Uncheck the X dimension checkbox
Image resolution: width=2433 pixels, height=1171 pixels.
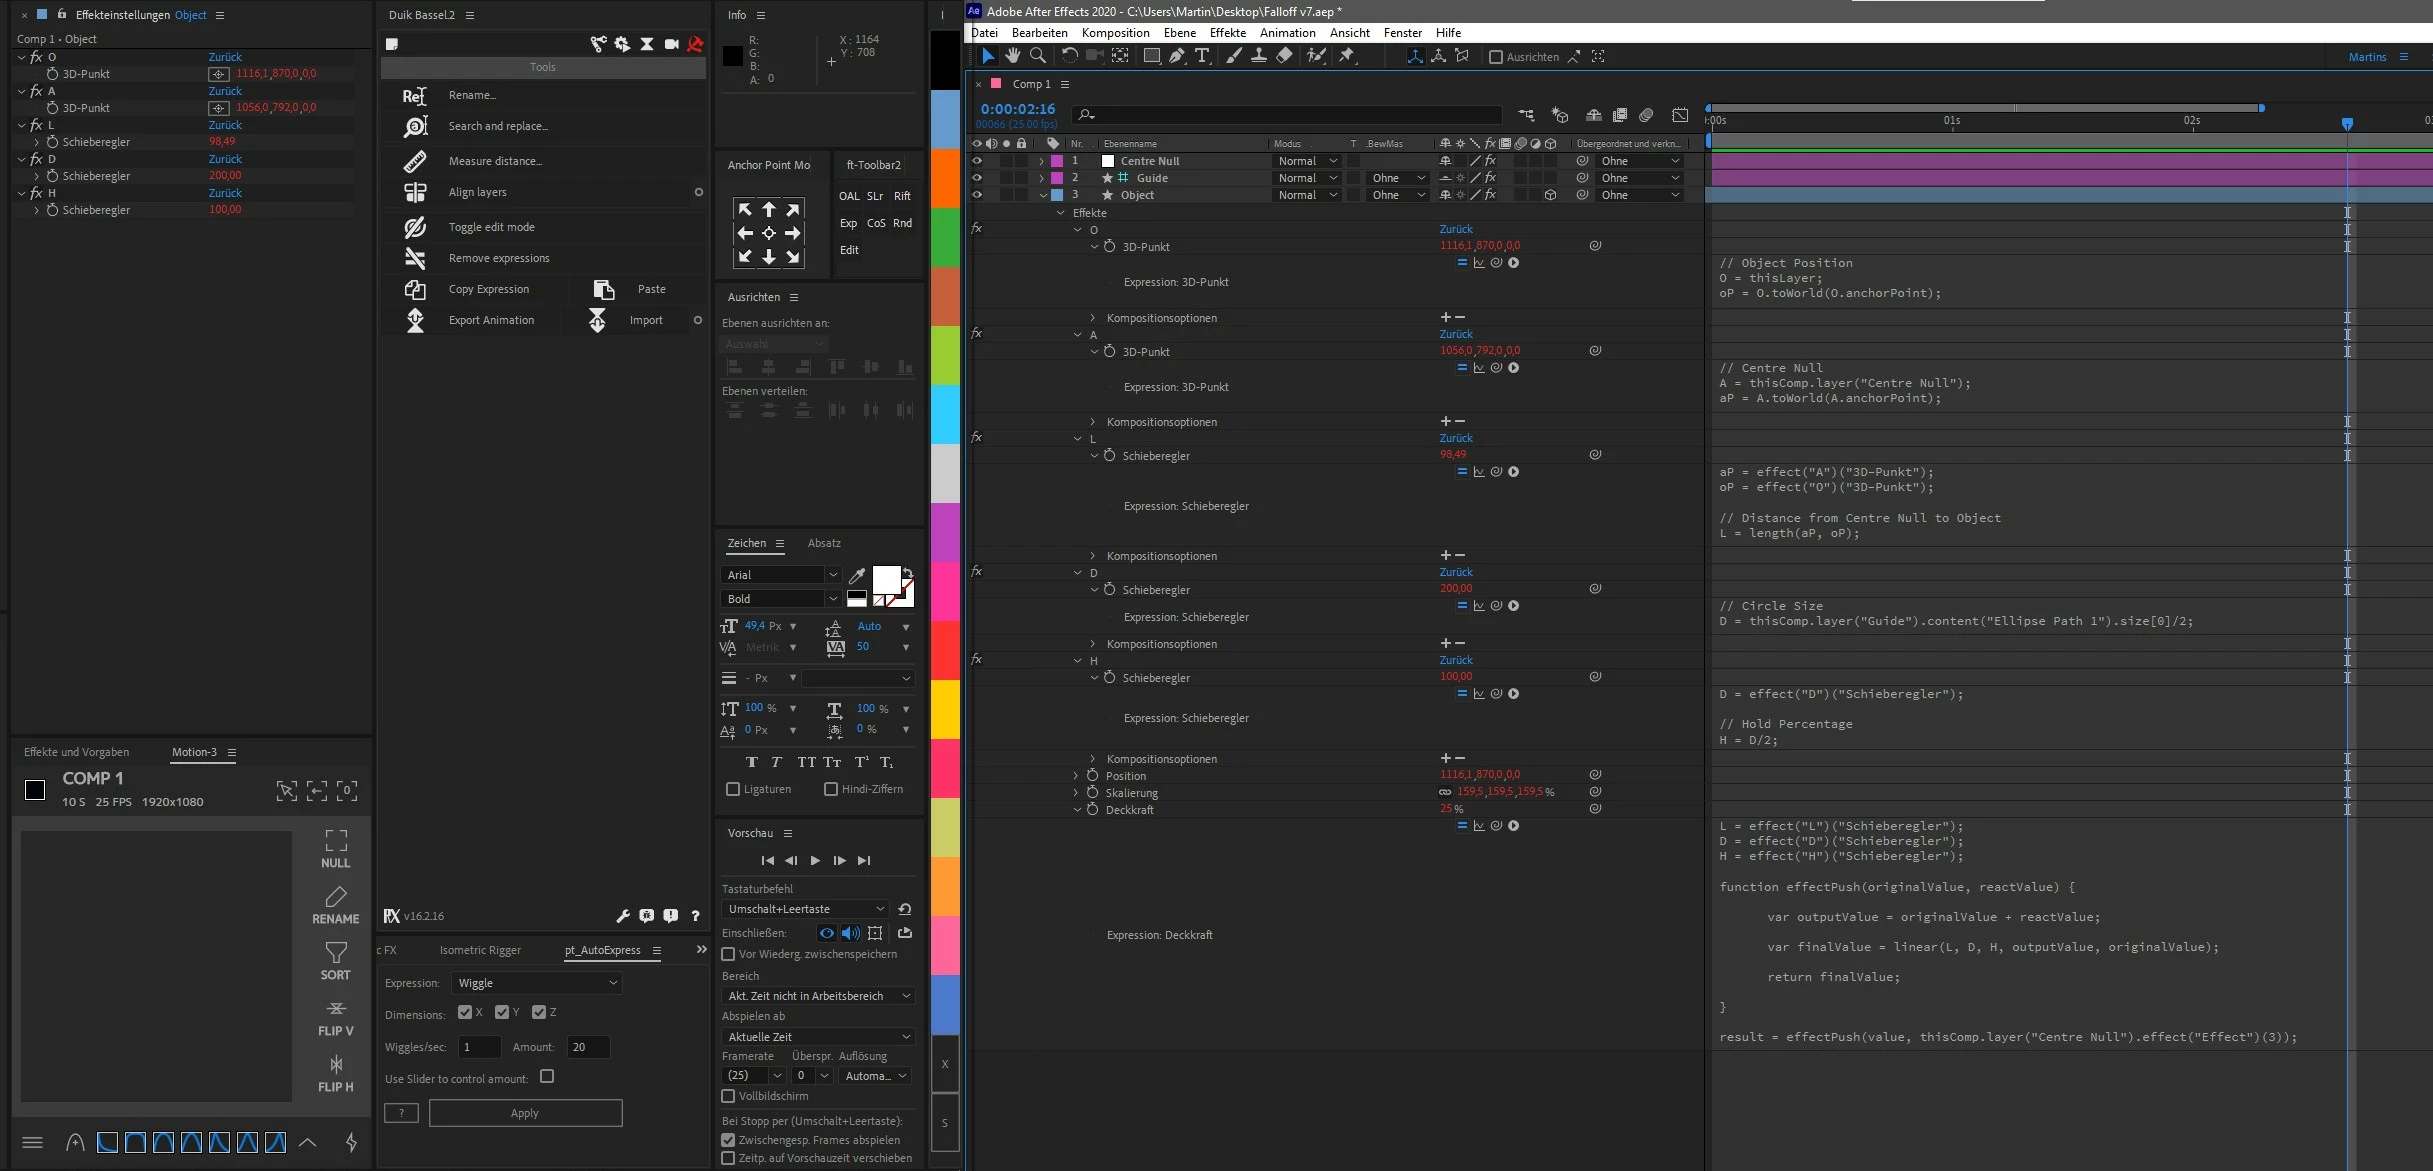coord(465,1012)
